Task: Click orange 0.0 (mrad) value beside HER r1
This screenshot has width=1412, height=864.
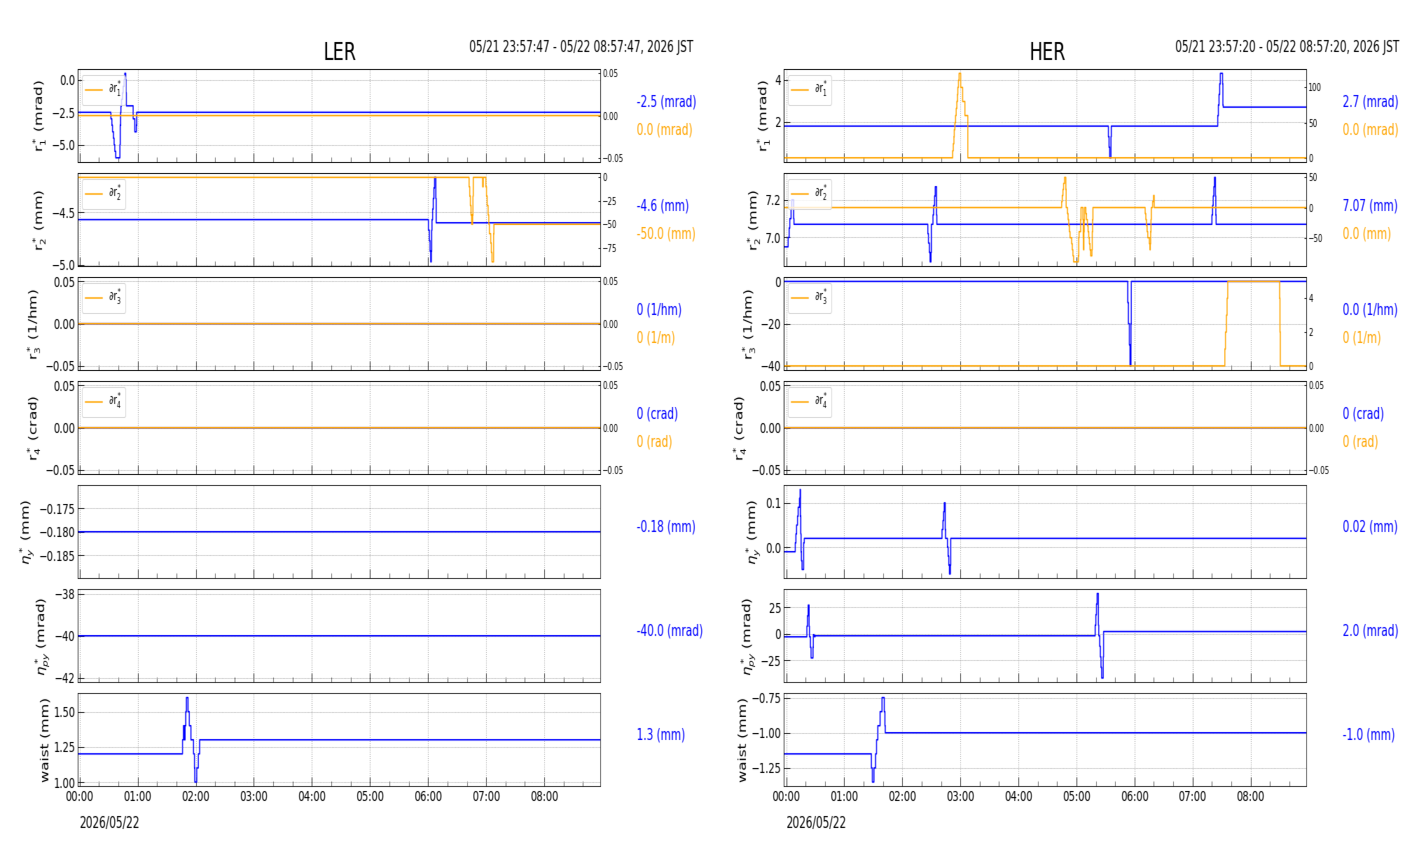Action: coord(1370,130)
